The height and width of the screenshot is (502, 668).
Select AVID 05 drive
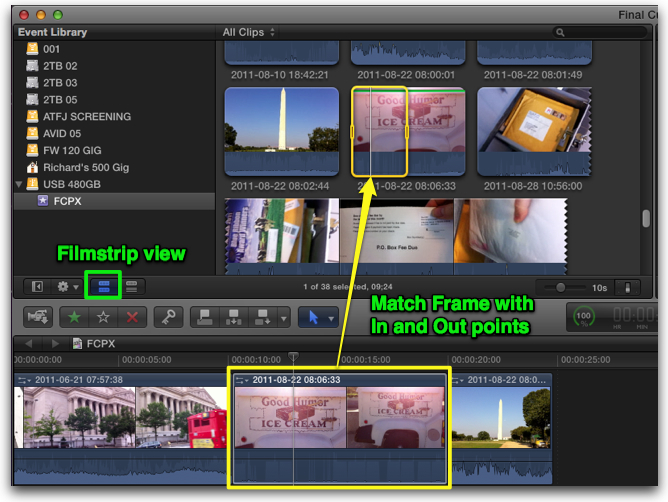114,133
